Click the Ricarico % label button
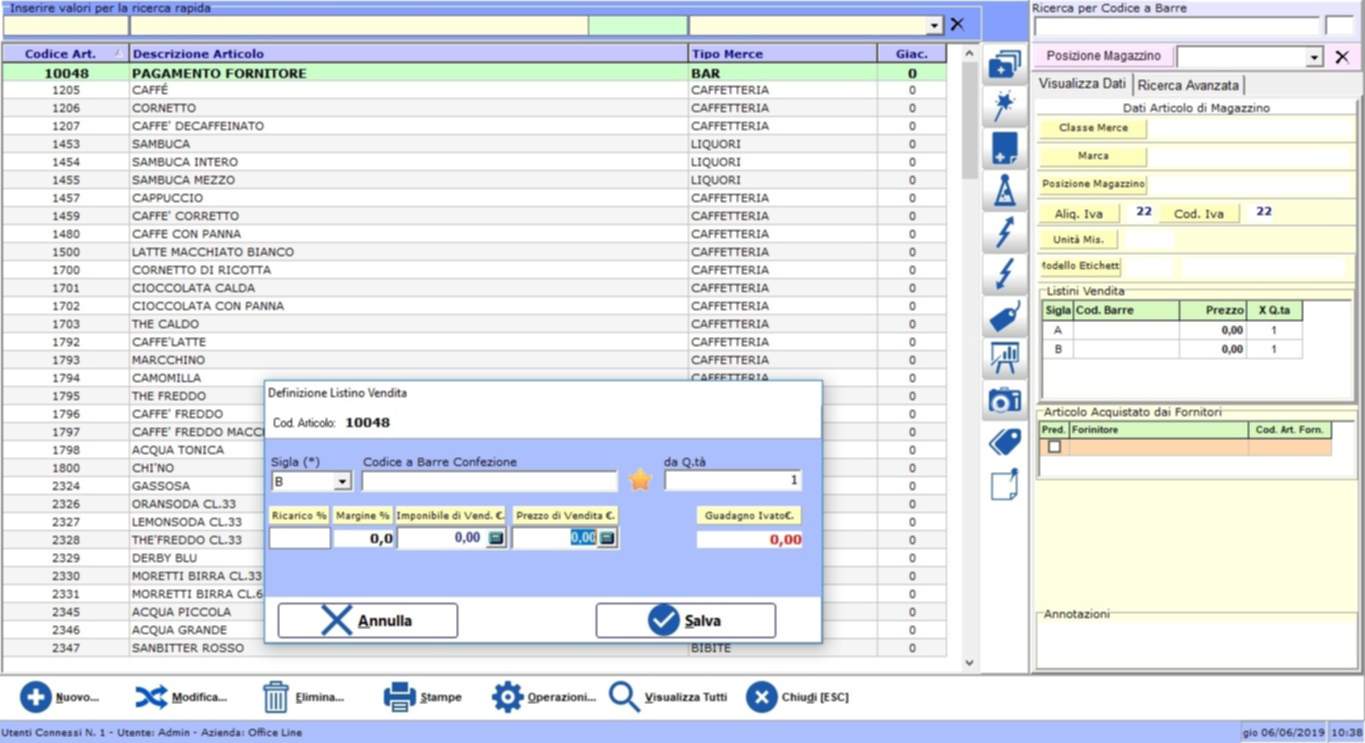The height and width of the screenshot is (743, 1365). pos(300,515)
